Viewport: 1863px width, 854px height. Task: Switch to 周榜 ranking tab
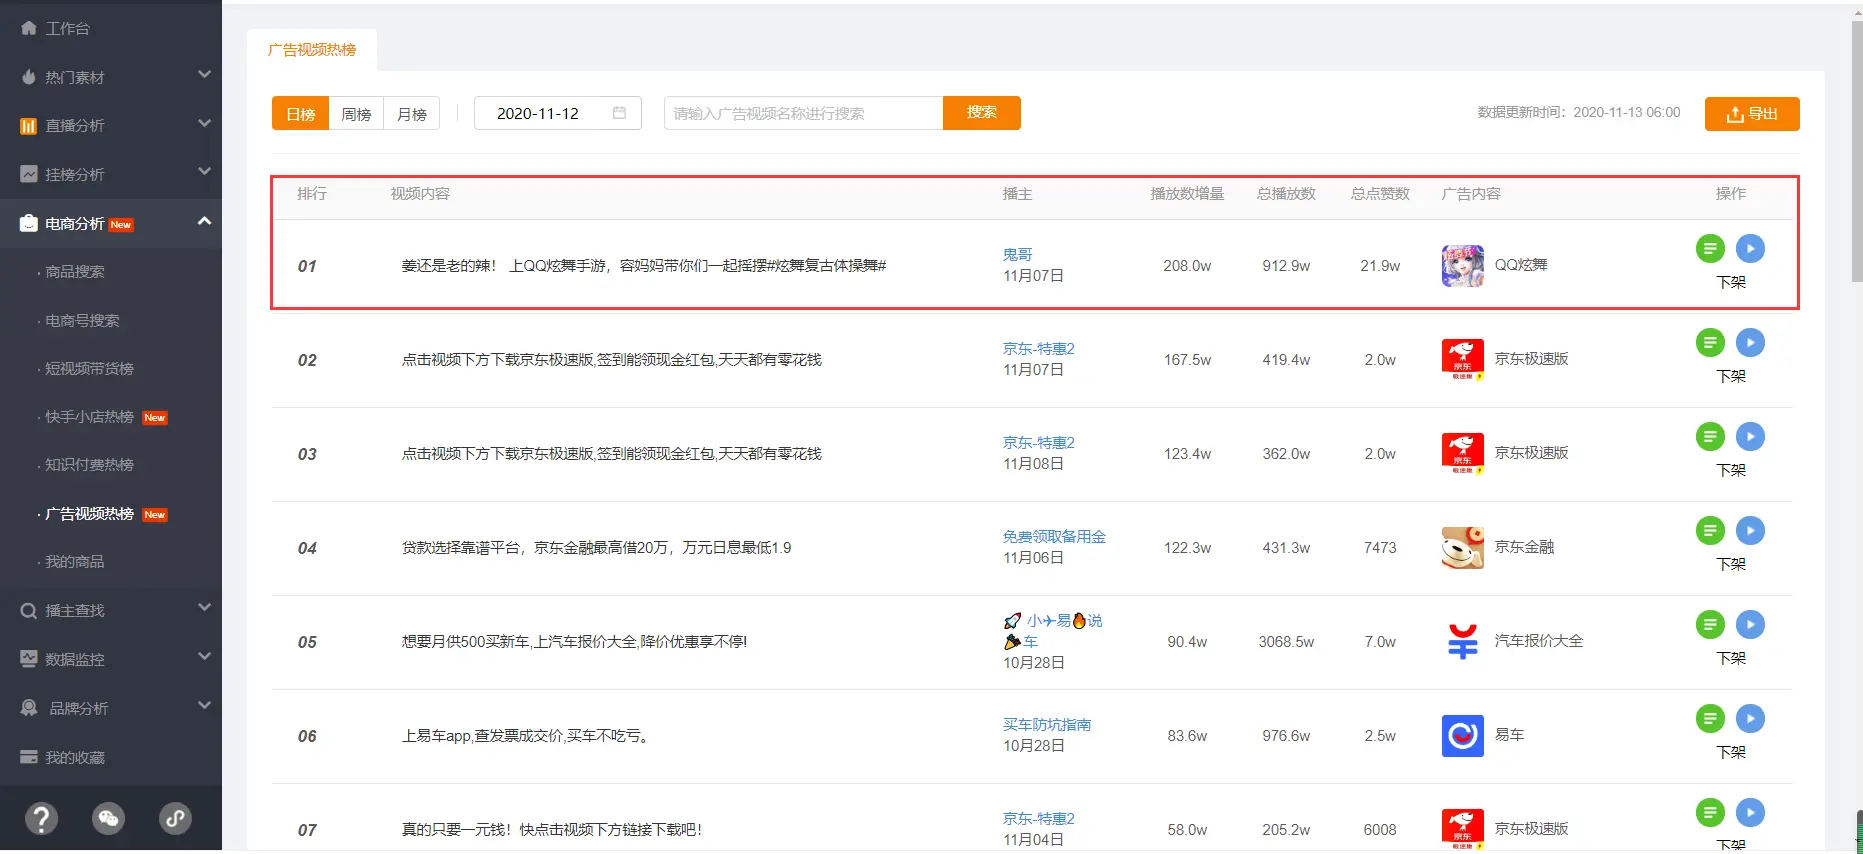(356, 114)
